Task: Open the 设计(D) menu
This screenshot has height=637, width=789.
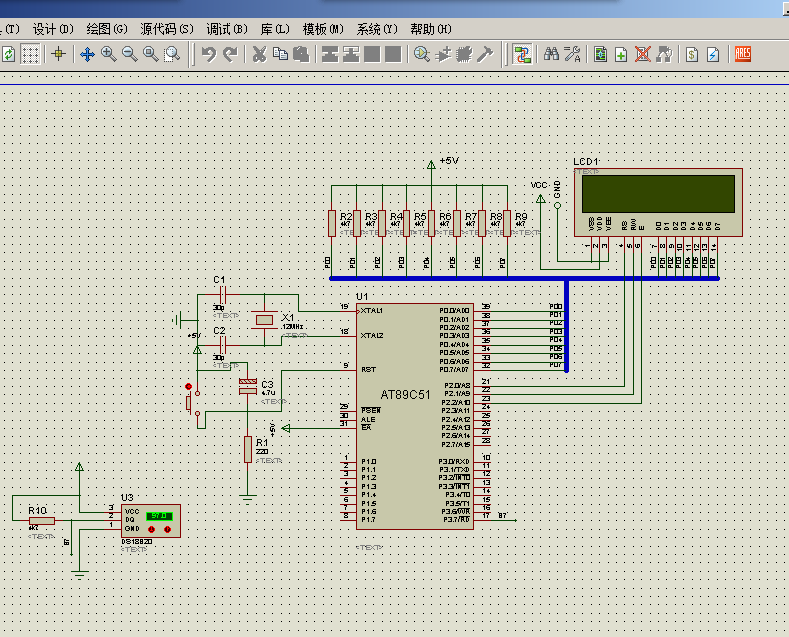Action: (53, 29)
